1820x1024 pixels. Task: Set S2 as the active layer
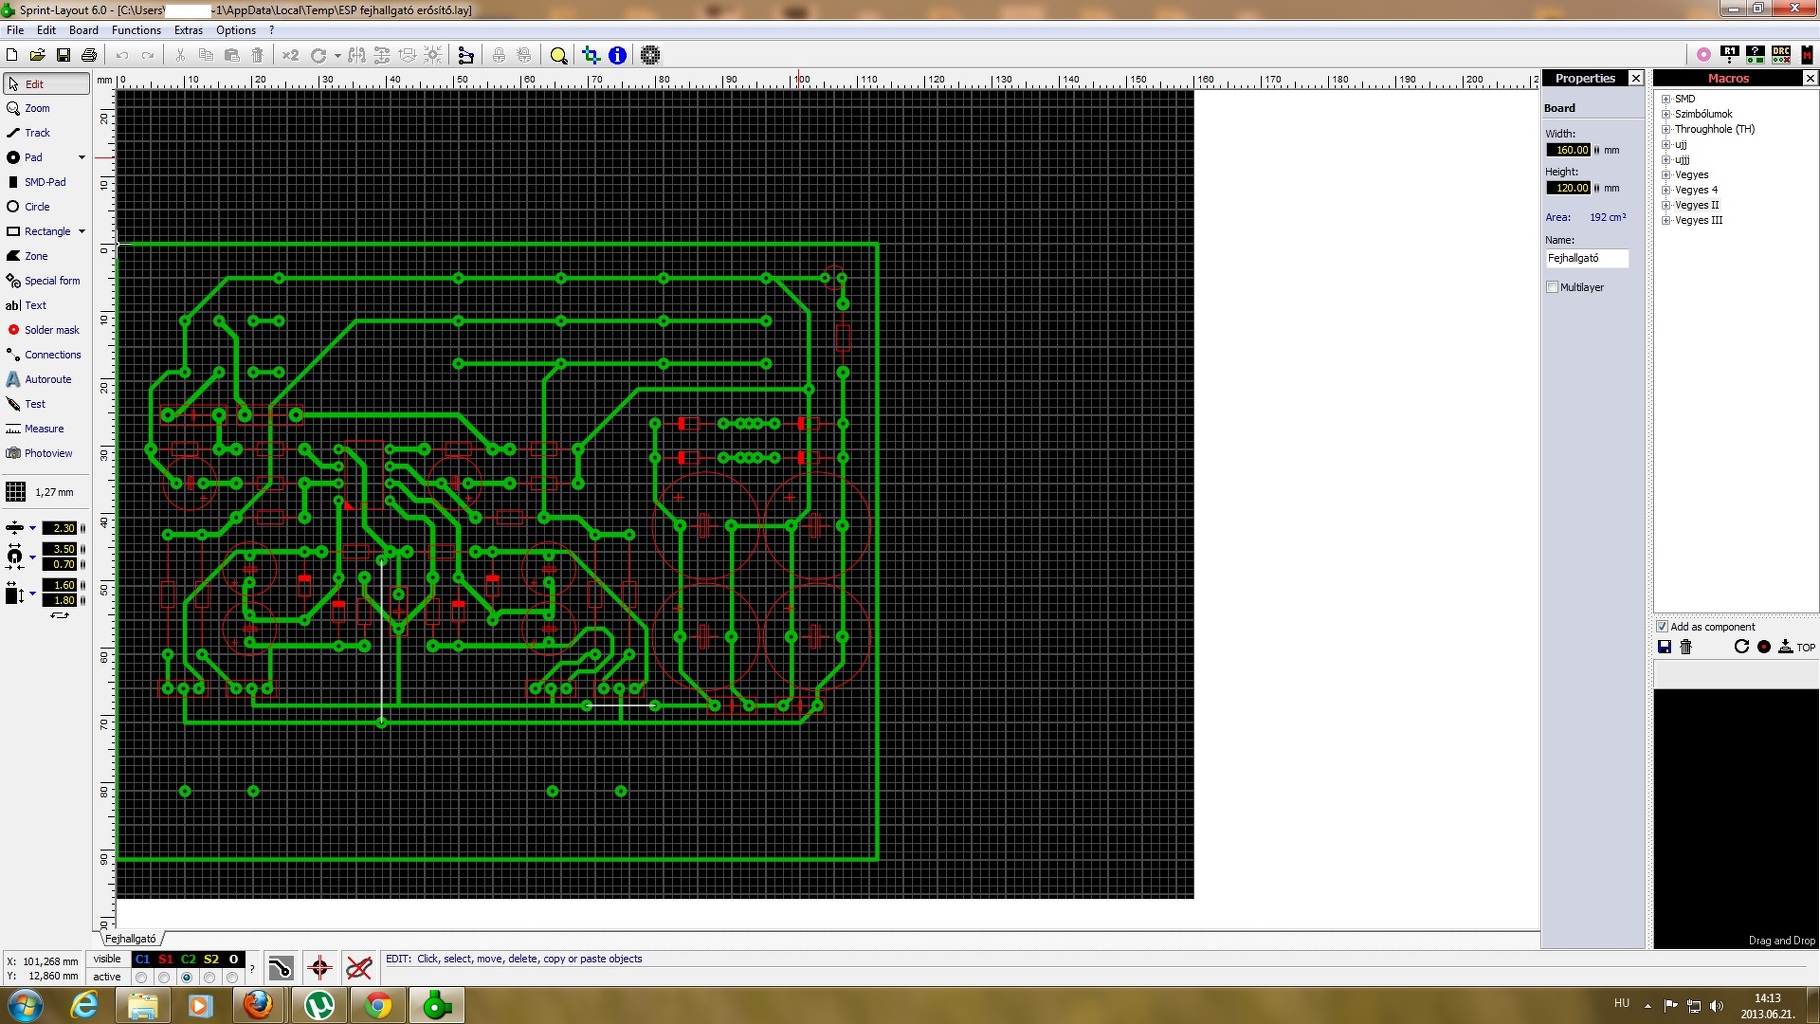[x=210, y=978]
